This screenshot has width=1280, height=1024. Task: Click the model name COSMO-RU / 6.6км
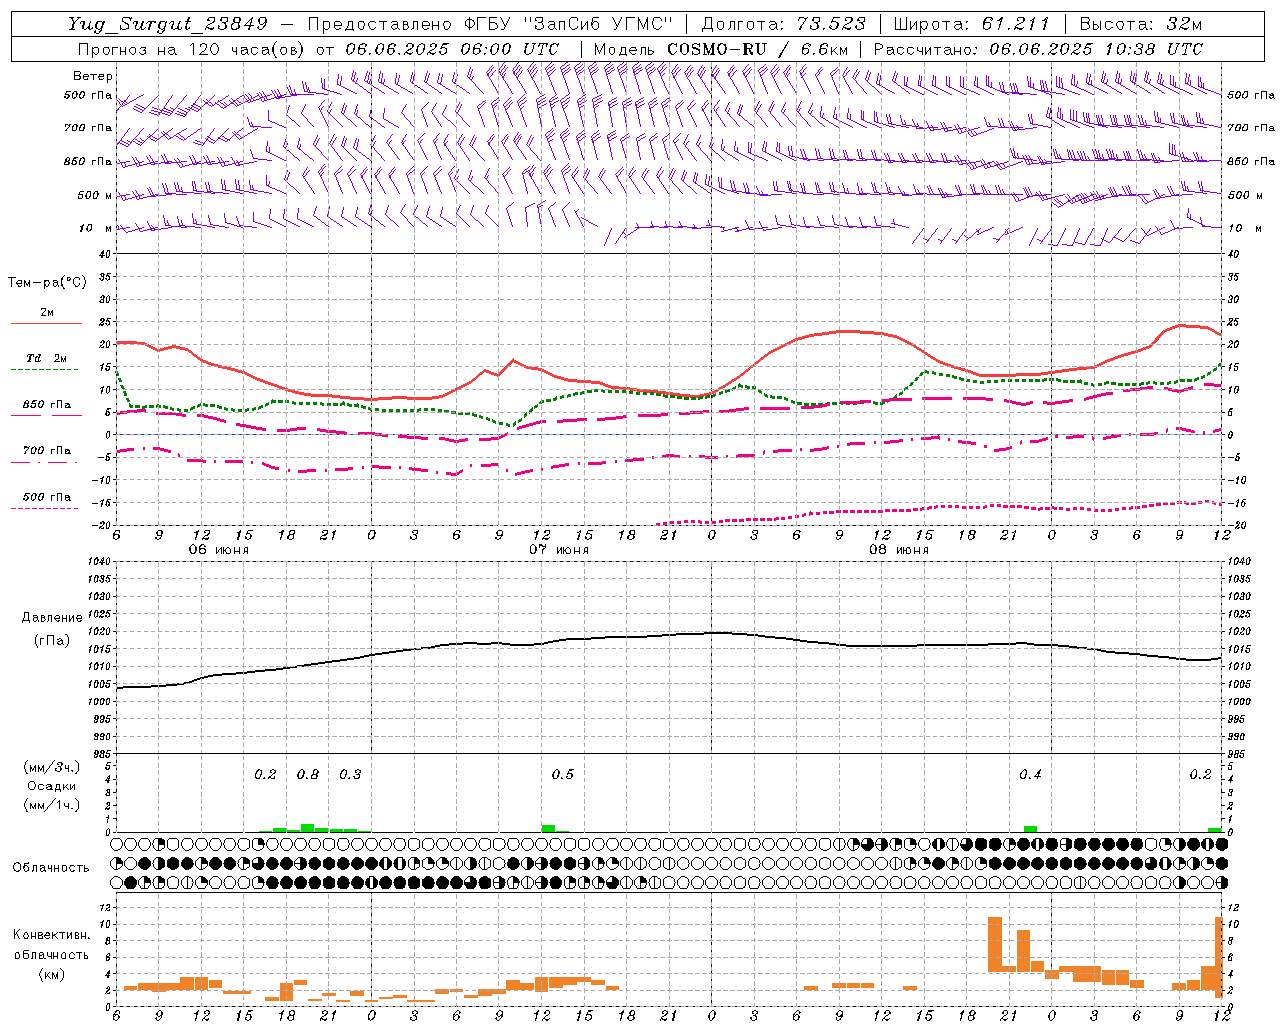[757, 49]
